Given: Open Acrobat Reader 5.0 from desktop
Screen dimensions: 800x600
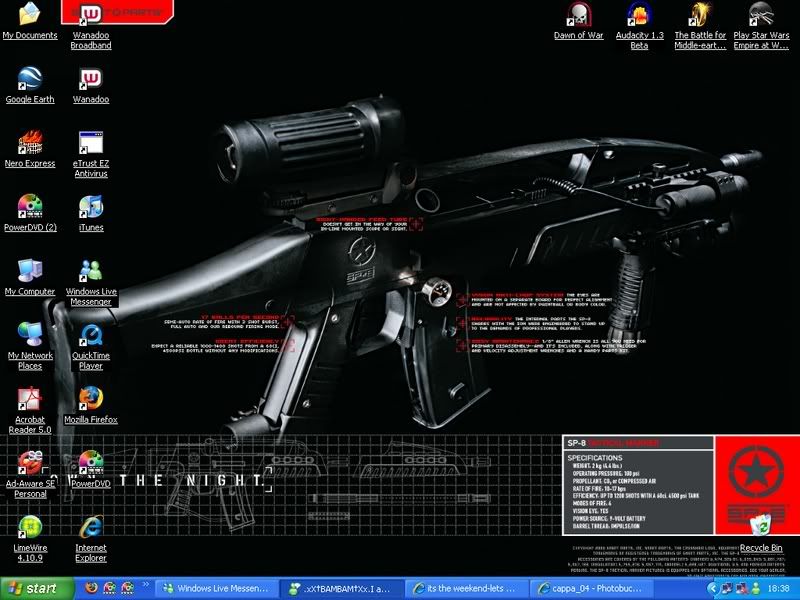Looking at the screenshot, I should pos(30,411).
